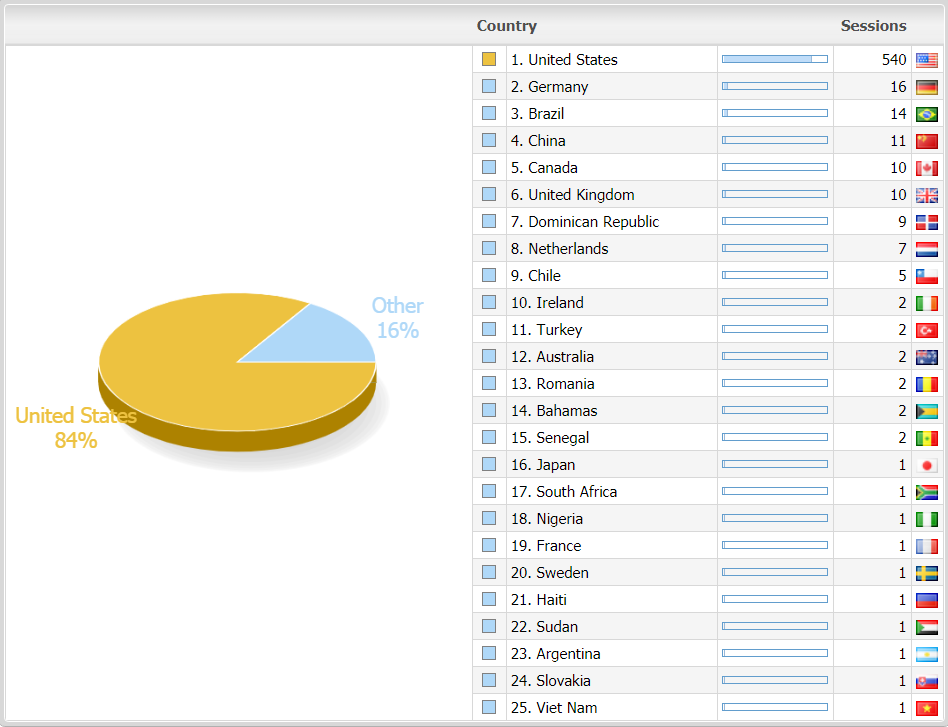Click the 11 sessions value for China
Viewport: 948px width, 727px height.
coord(898,141)
